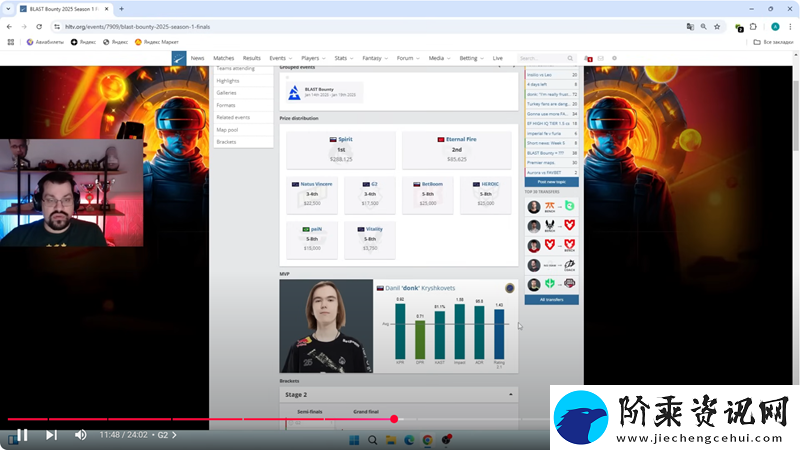Click the red video progress scrubber handle
This screenshot has height=450, width=800.
click(x=394, y=419)
